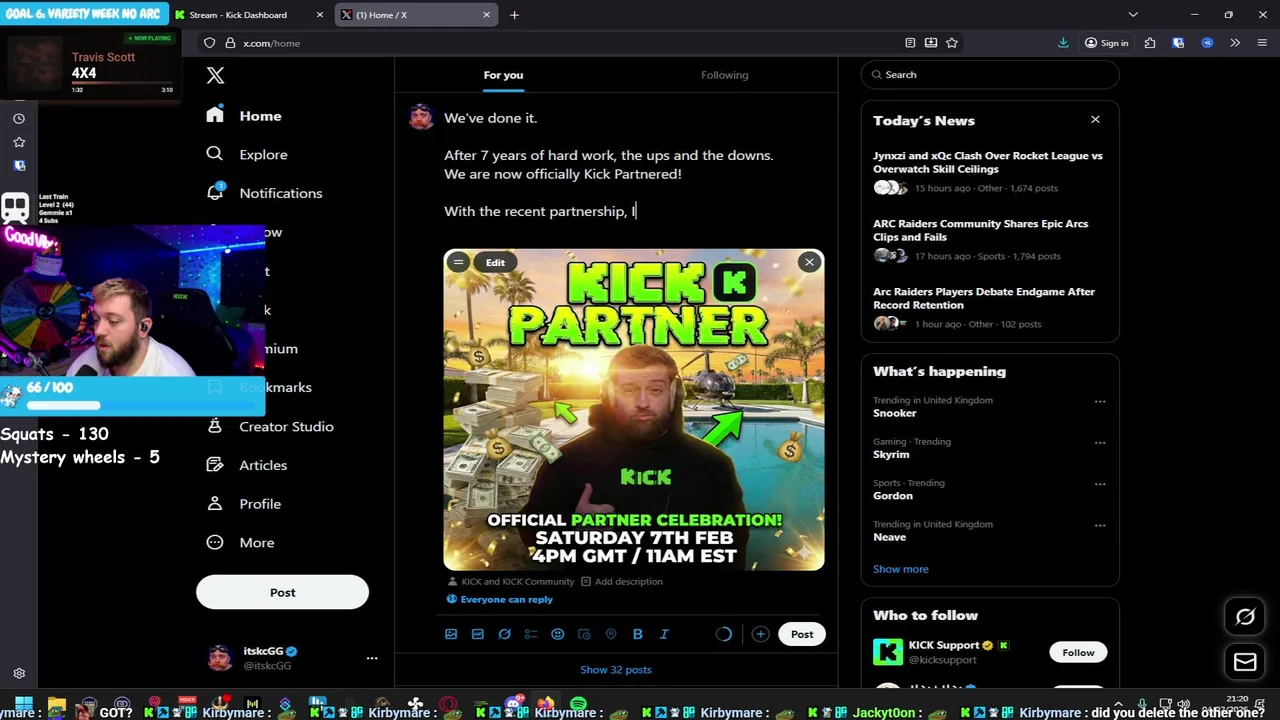
Task: Open the X logo home link
Action: pyautogui.click(x=215, y=75)
